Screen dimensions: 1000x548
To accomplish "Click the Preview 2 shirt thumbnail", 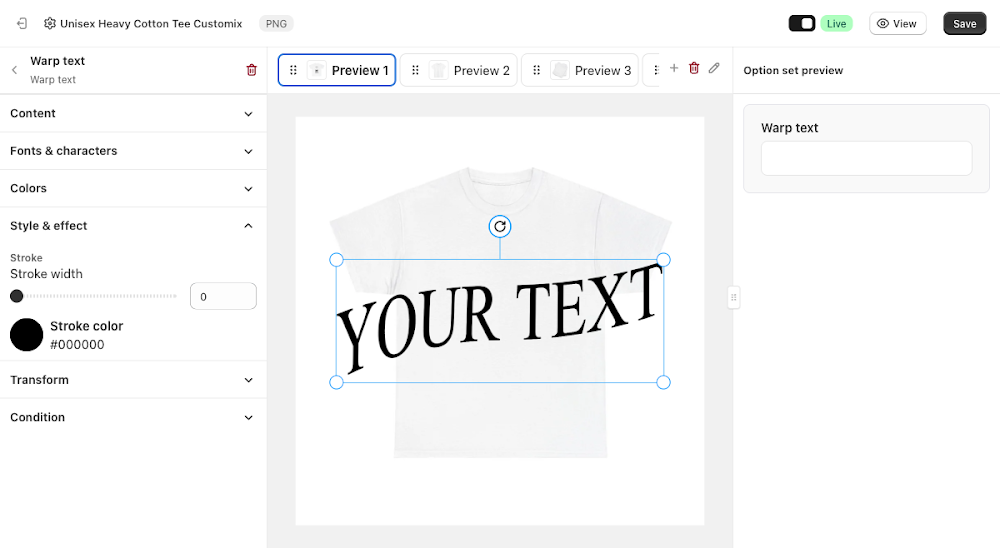I will tap(438, 70).
